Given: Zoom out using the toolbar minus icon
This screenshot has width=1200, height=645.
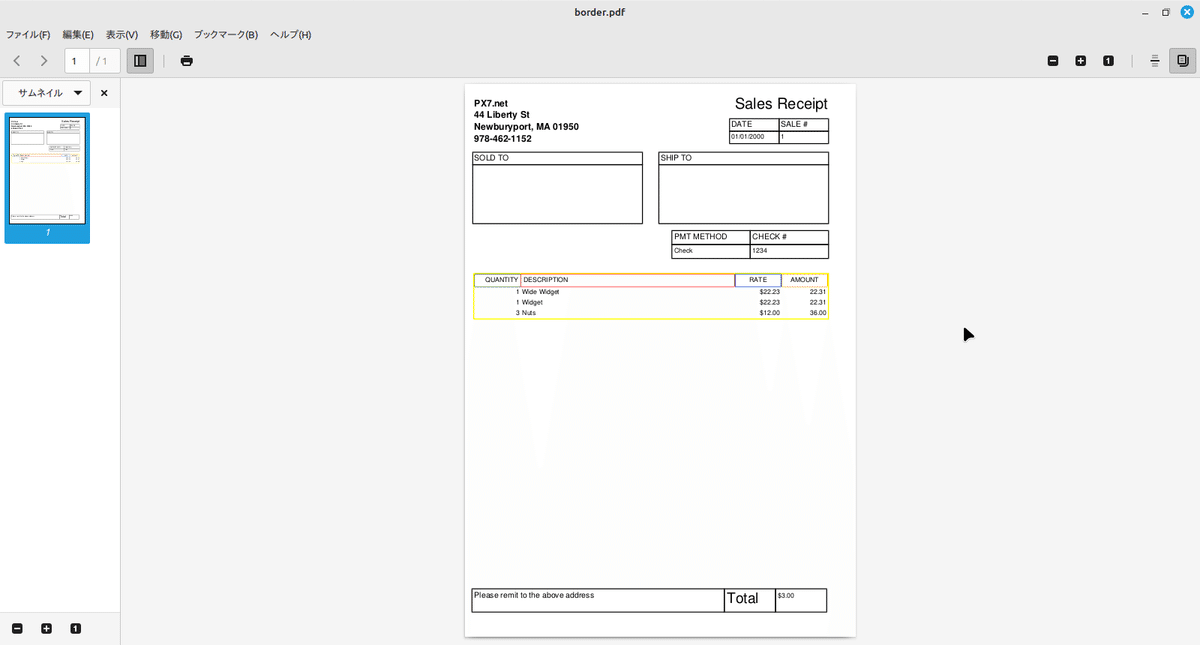Looking at the screenshot, I should point(1052,60).
